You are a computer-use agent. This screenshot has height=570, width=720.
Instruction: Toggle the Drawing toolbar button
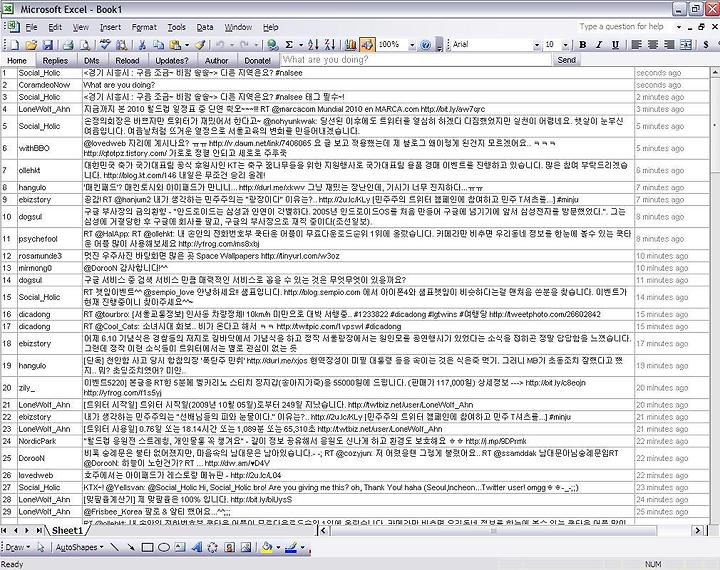pos(367,45)
